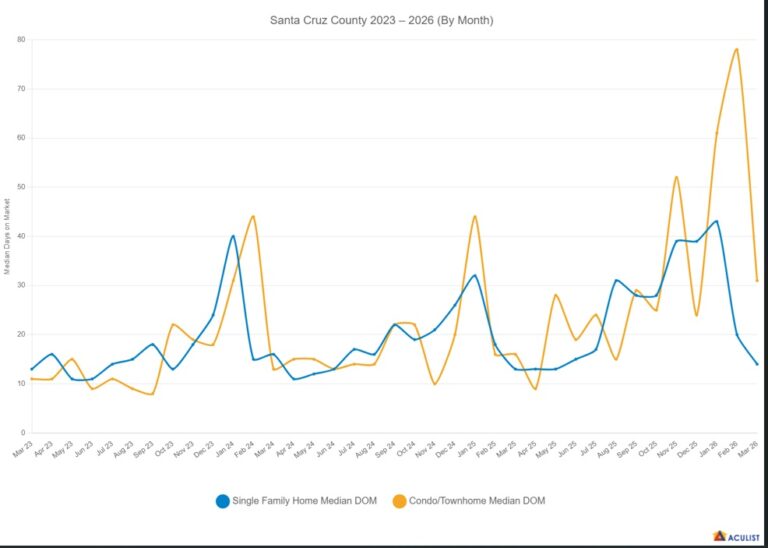Image resolution: width=768 pixels, height=548 pixels.
Task: Click the orange line's last point at Mar 26
Action: tap(757, 281)
